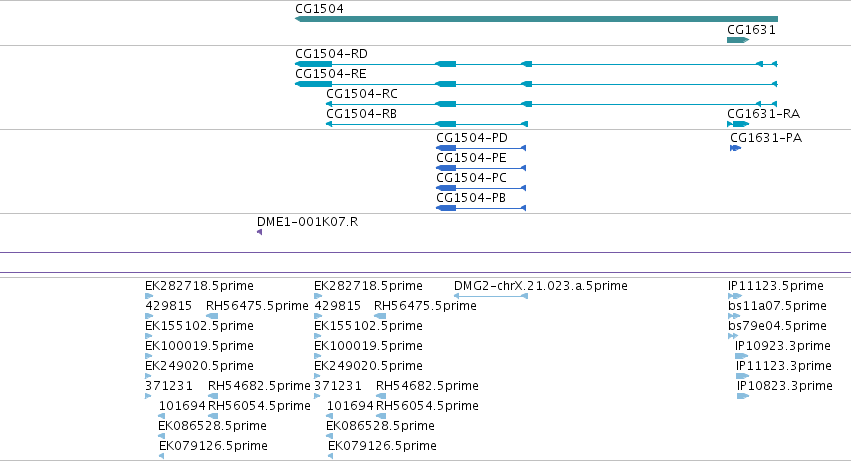Select the glyph under IP10823.3prime

pyautogui.click(x=743, y=396)
